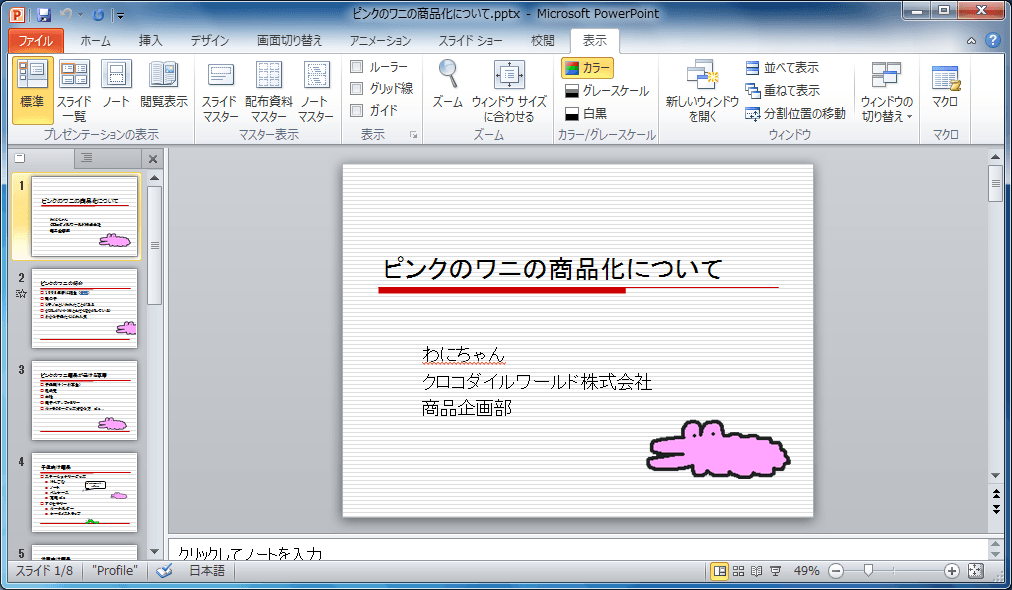Open 表示 group dialog launcher
1012x590 pixels.
[x=413, y=135]
